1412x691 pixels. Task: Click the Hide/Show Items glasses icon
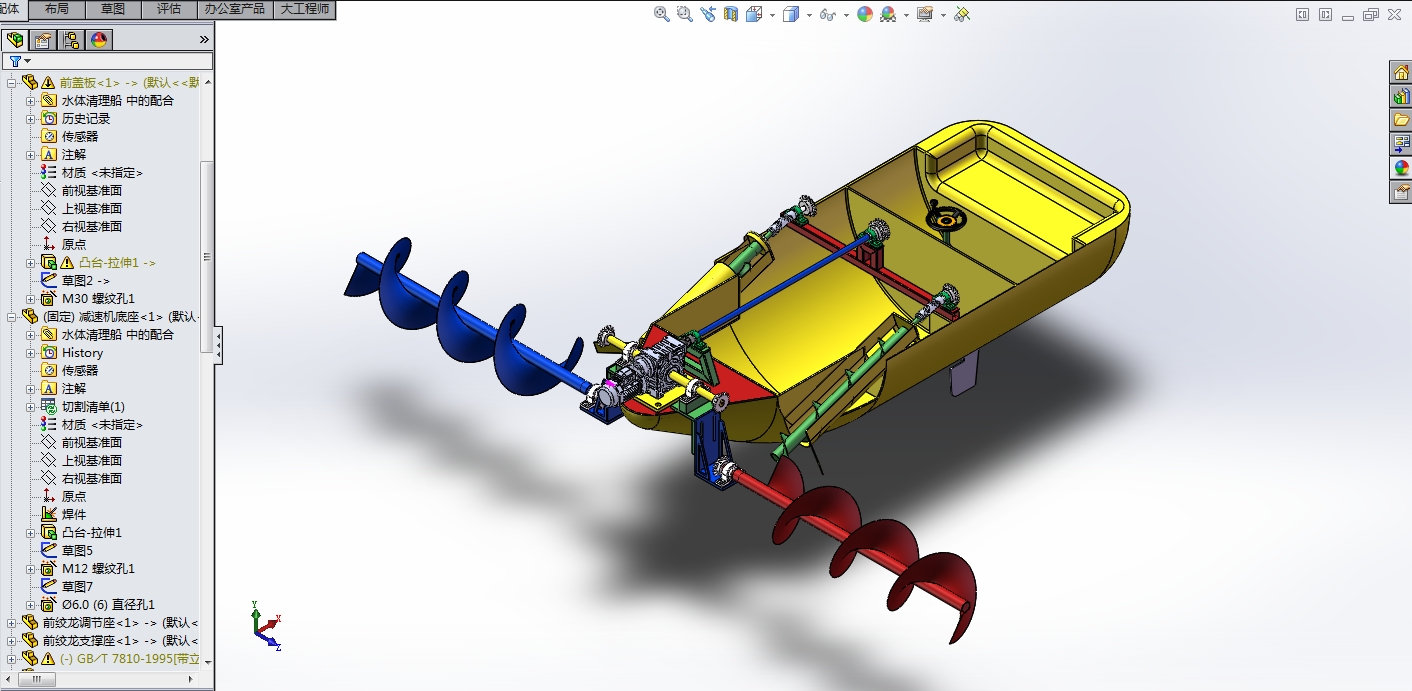(x=827, y=14)
